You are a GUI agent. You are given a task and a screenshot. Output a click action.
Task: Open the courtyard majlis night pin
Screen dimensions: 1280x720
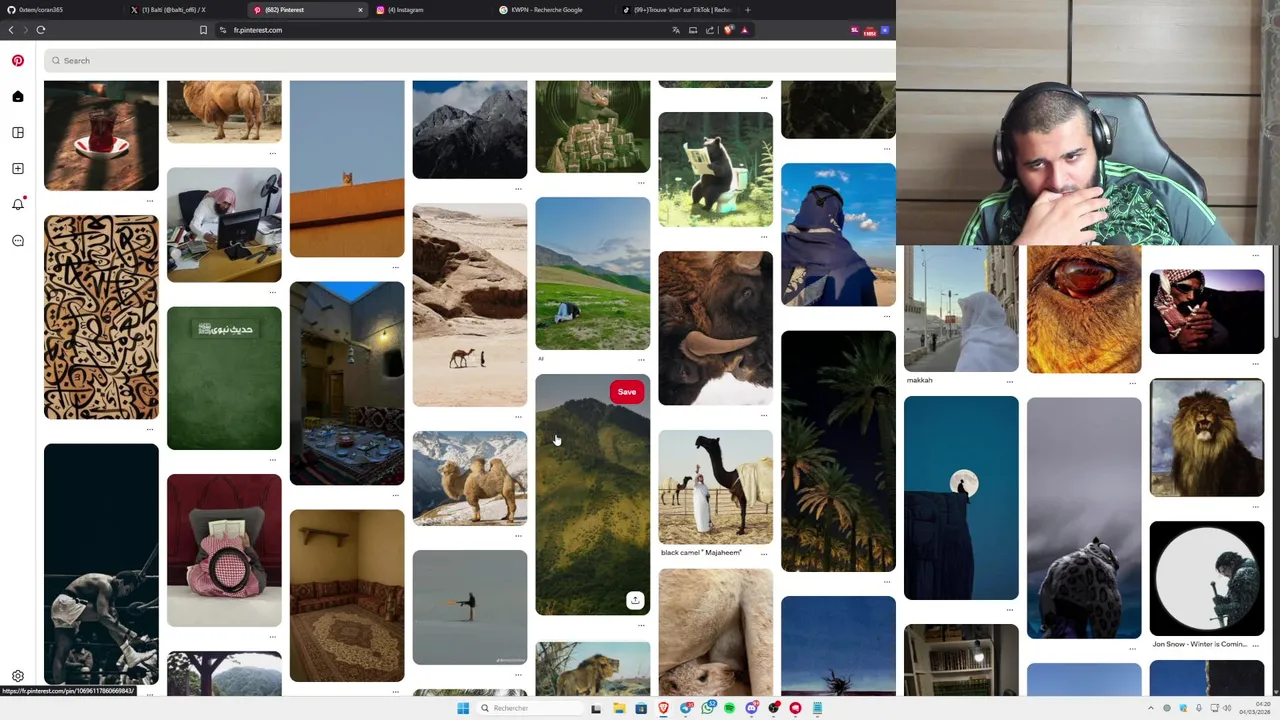[347, 383]
